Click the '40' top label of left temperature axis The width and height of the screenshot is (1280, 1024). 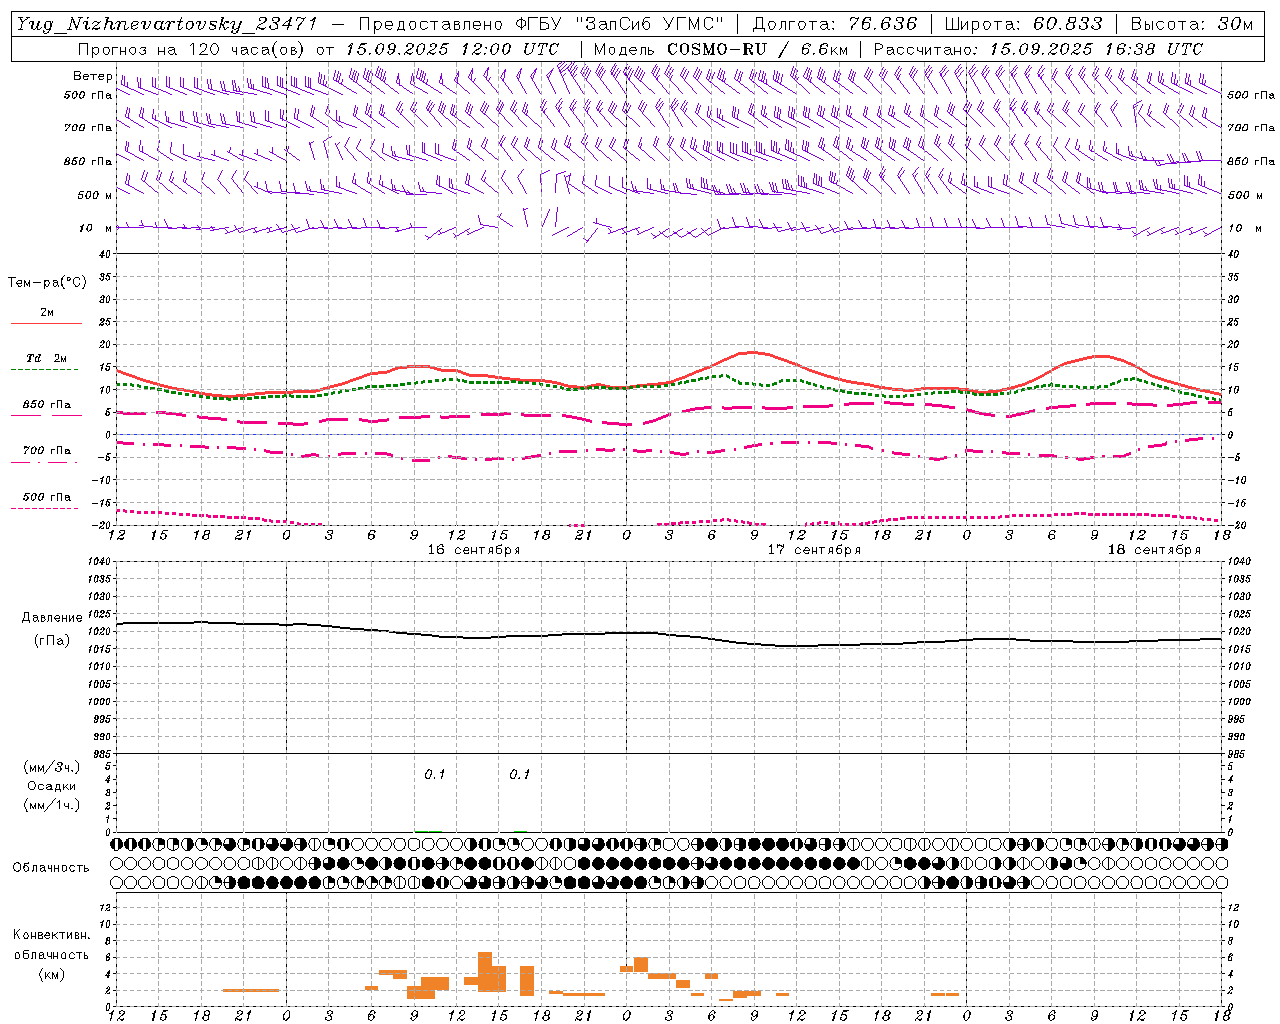pos(106,255)
